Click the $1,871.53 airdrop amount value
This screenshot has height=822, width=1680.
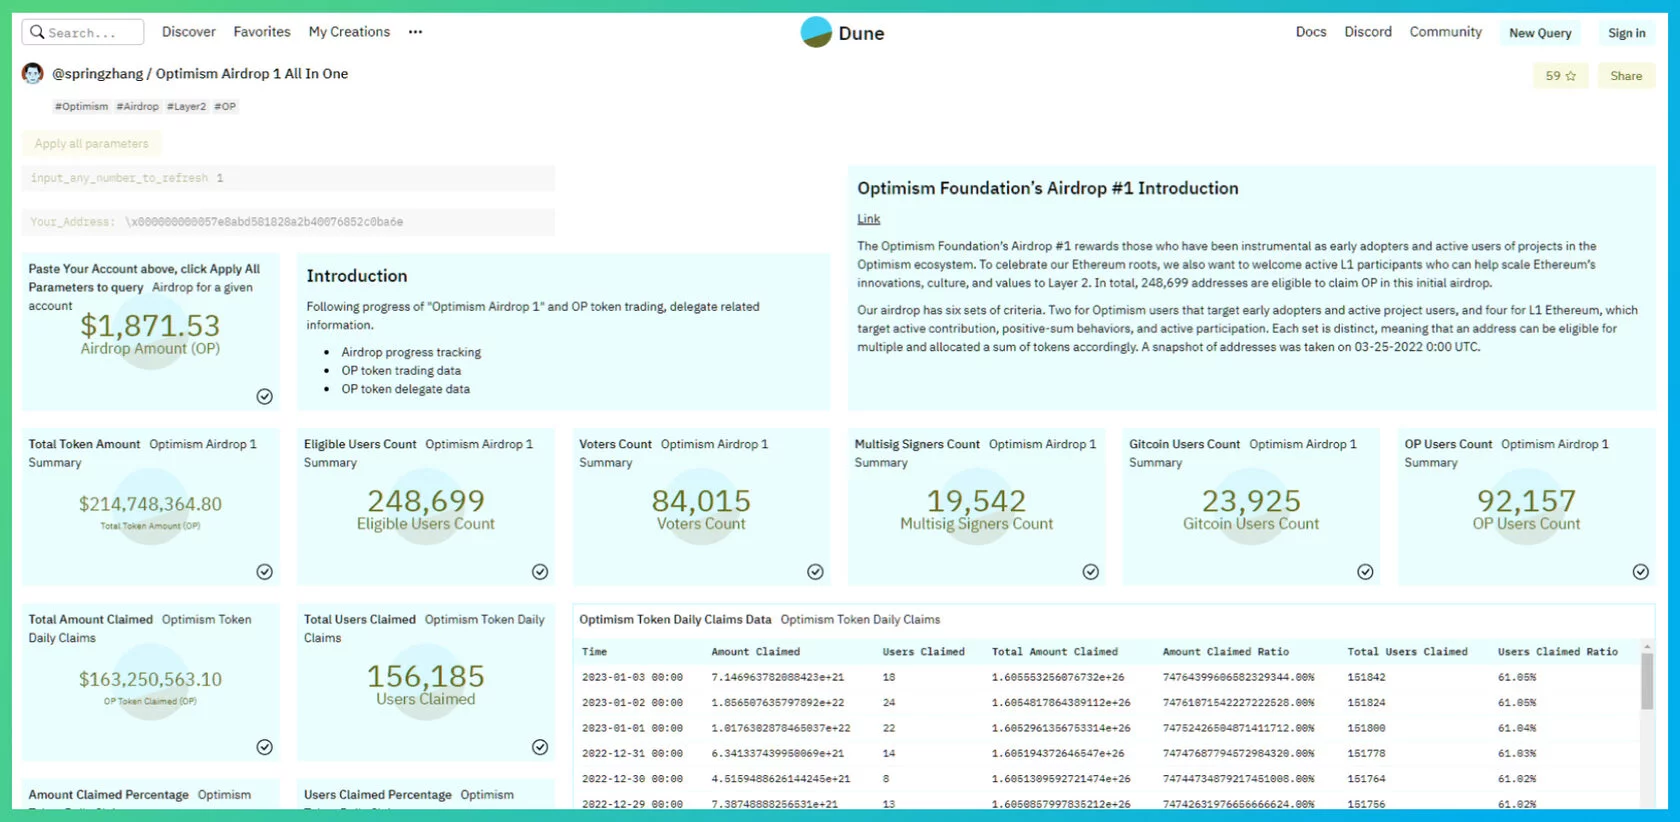tap(150, 325)
